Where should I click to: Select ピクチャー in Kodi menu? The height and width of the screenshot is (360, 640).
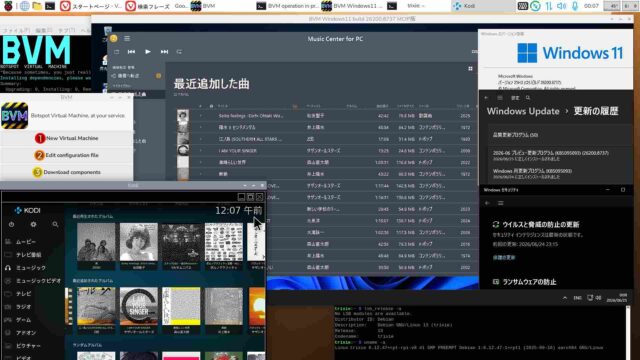pos(32,346)
